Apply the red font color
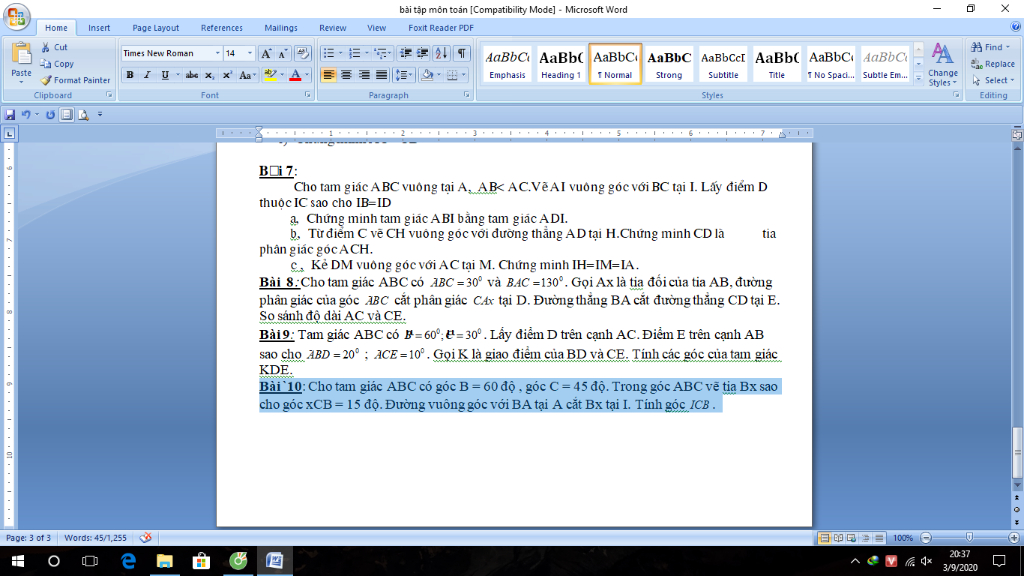This screenshot has width=1024, height=576. 295,75
